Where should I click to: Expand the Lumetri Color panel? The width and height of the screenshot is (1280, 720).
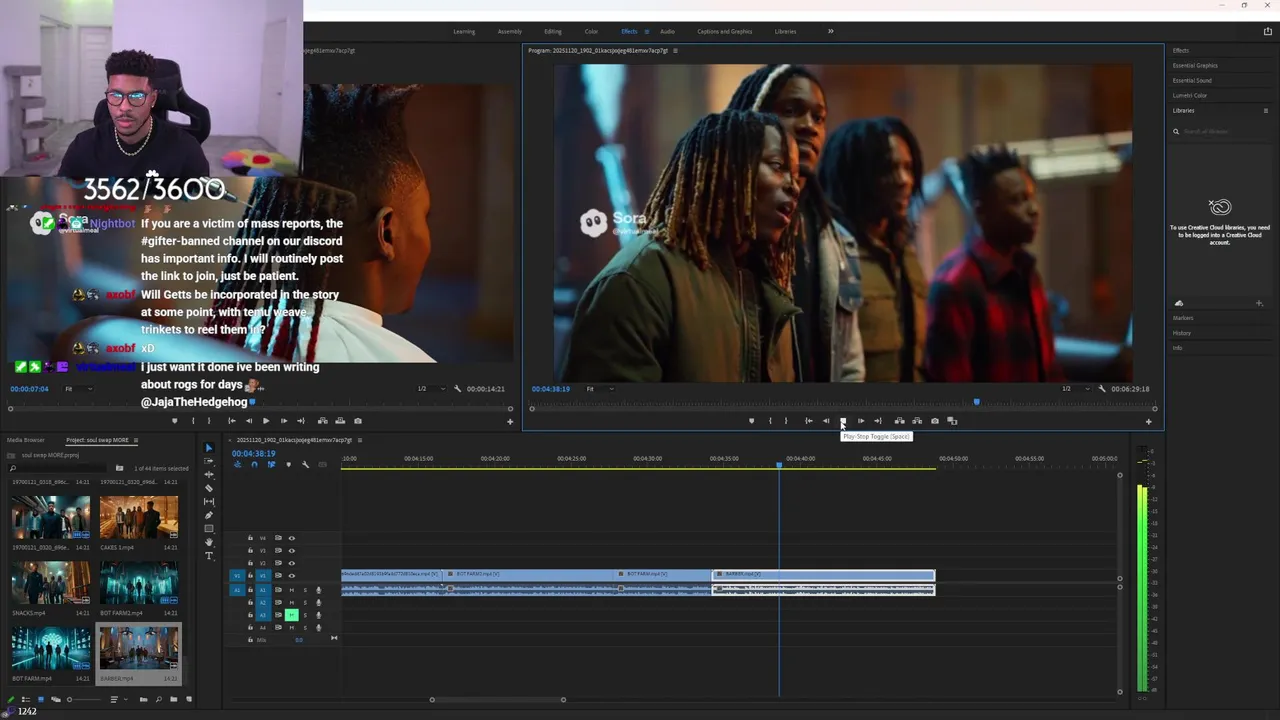click(x=1190, y=96)
